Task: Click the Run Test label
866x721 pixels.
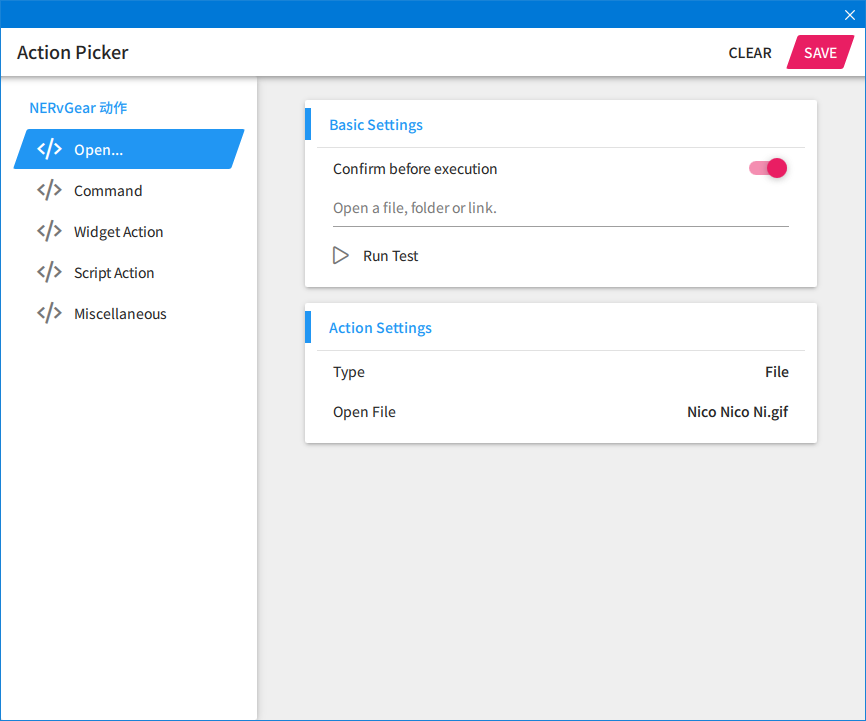Action: coord(390,256)
